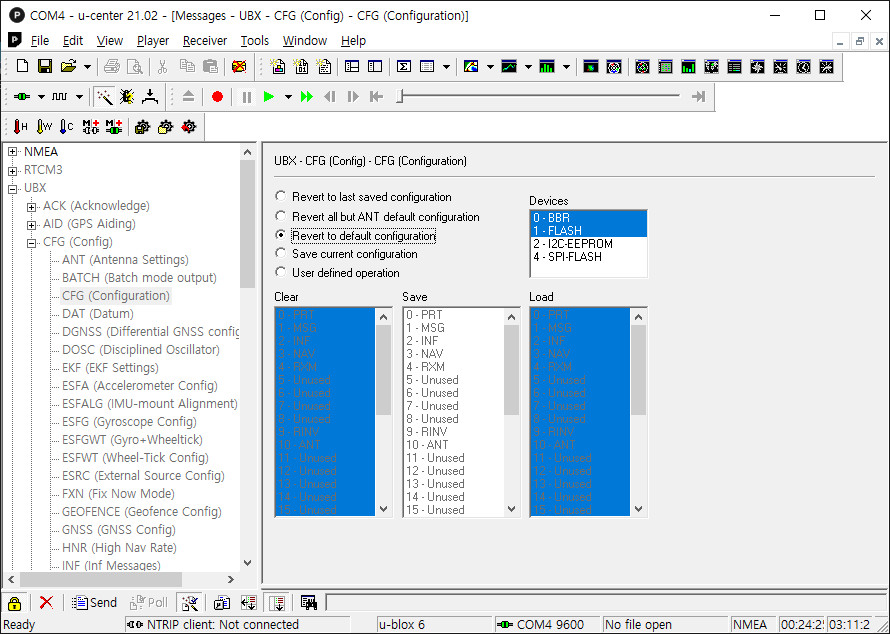The image size is (890, 634).
Task: Open the Sigma statistic view icon
Action: [404, 66]
